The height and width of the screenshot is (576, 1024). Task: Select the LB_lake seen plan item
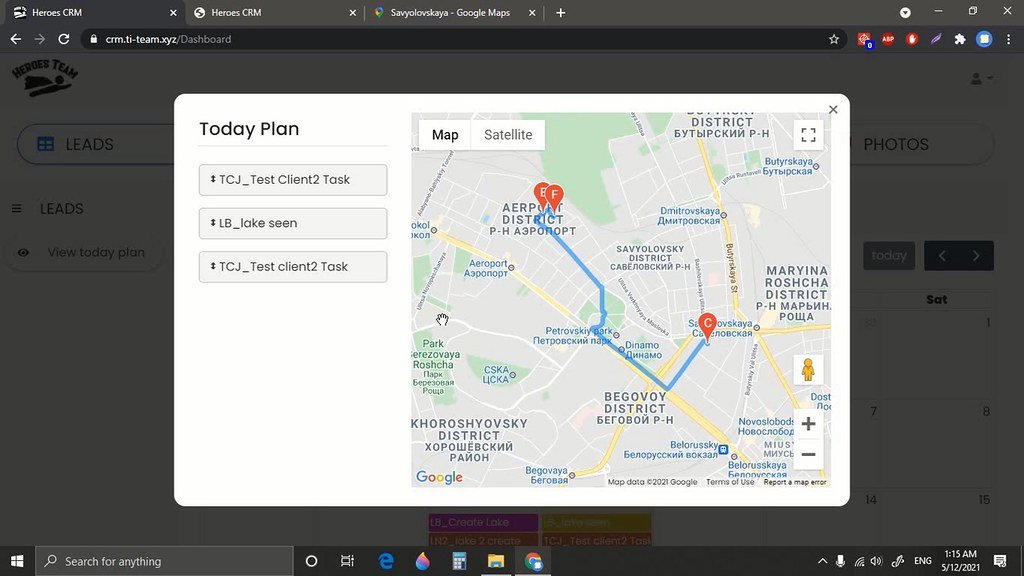[x=292, y=223]
